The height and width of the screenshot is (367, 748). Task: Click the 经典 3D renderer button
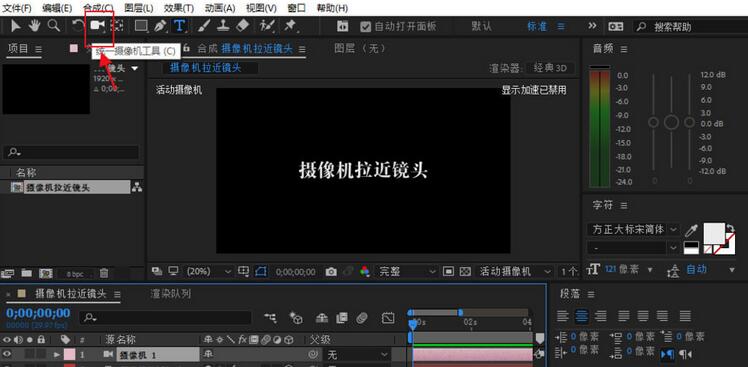[x=551, y=68]
